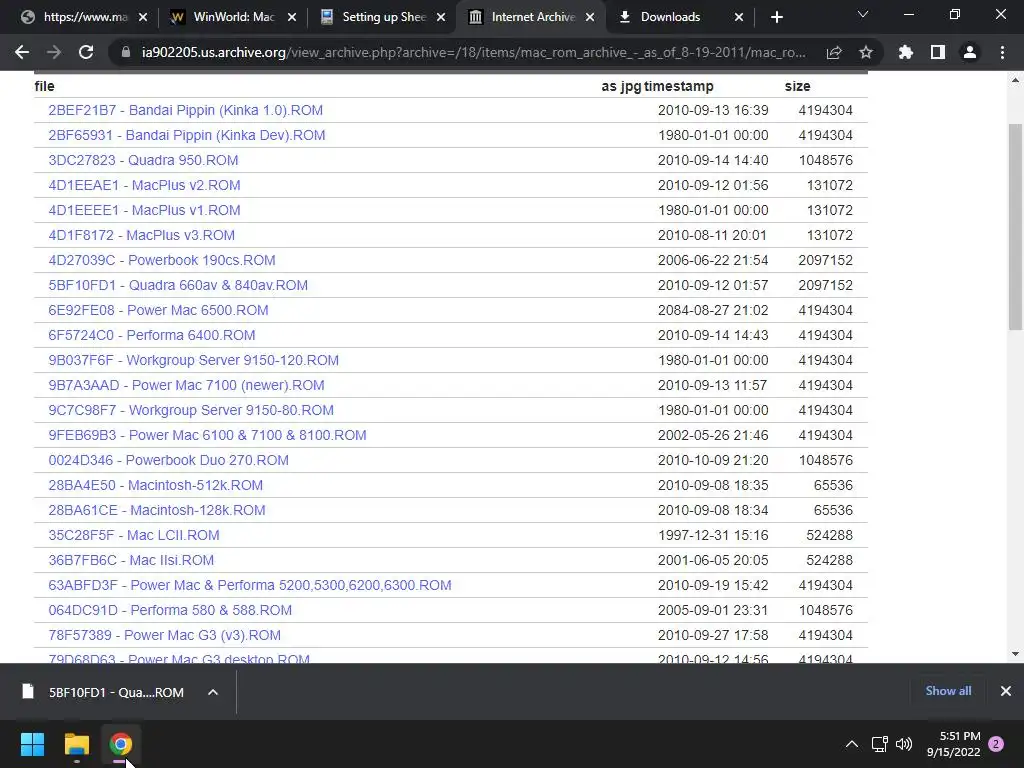Open the tab search chevron
Screen dimensions: 1024x768
(x=863, y=14)
